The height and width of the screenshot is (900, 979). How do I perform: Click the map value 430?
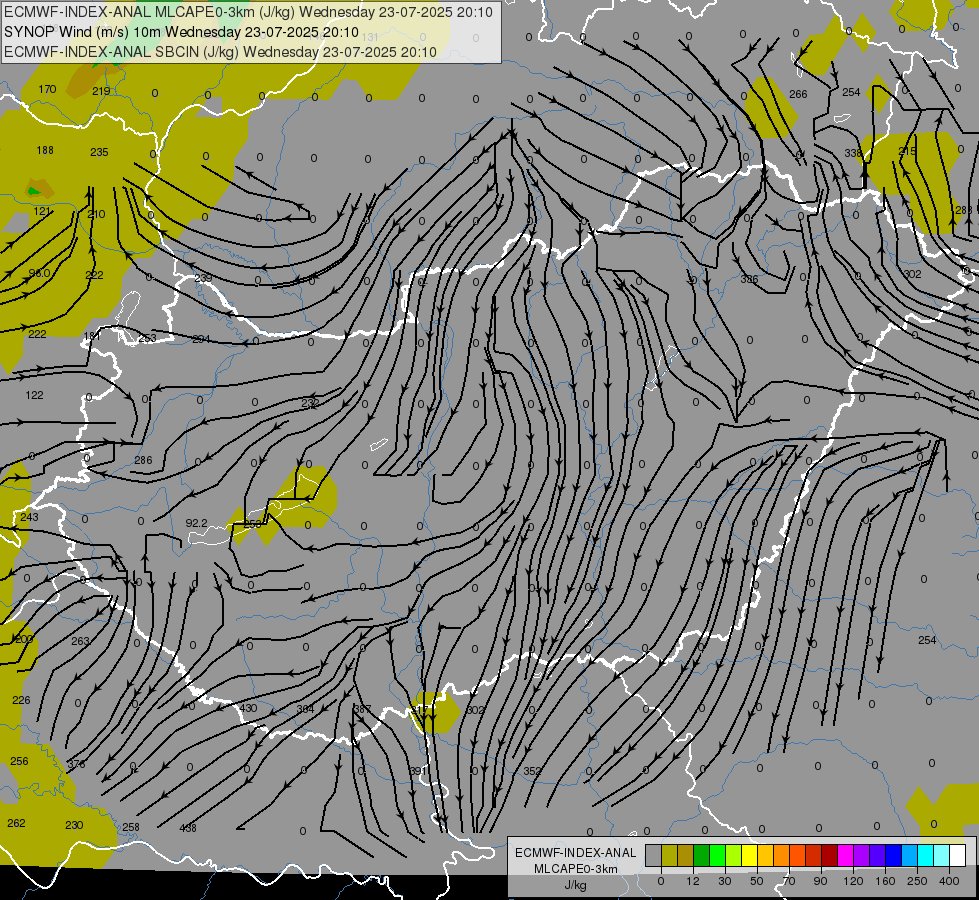(248, 708)
